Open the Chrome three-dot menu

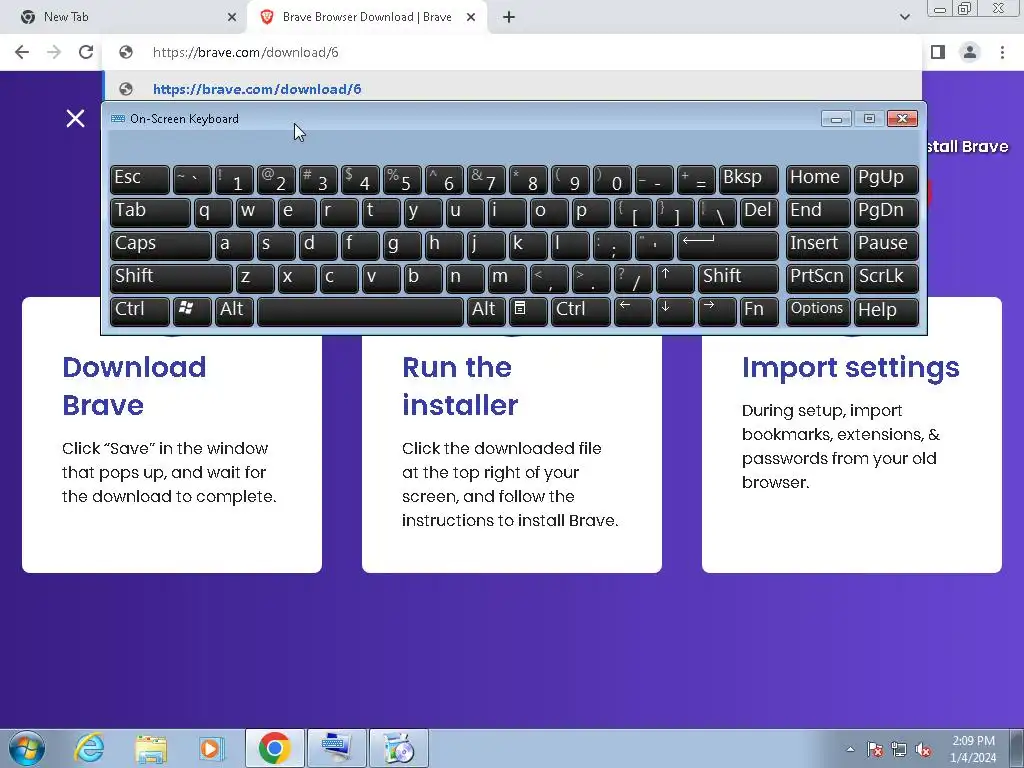coord(1002,52)
